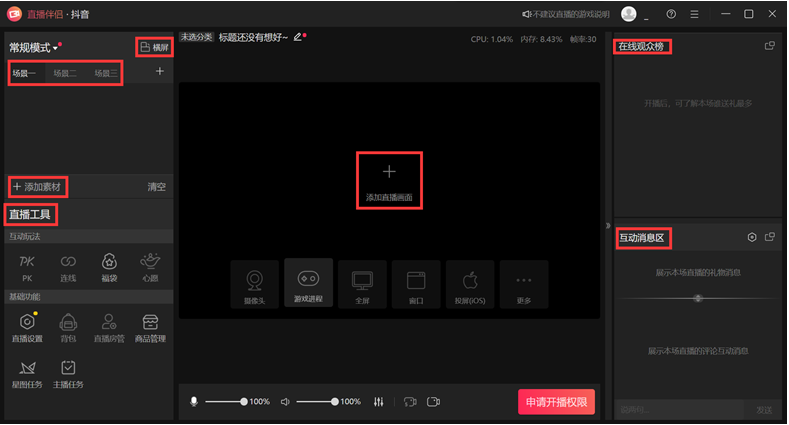Mute the speaker output icon

(285, 402)
